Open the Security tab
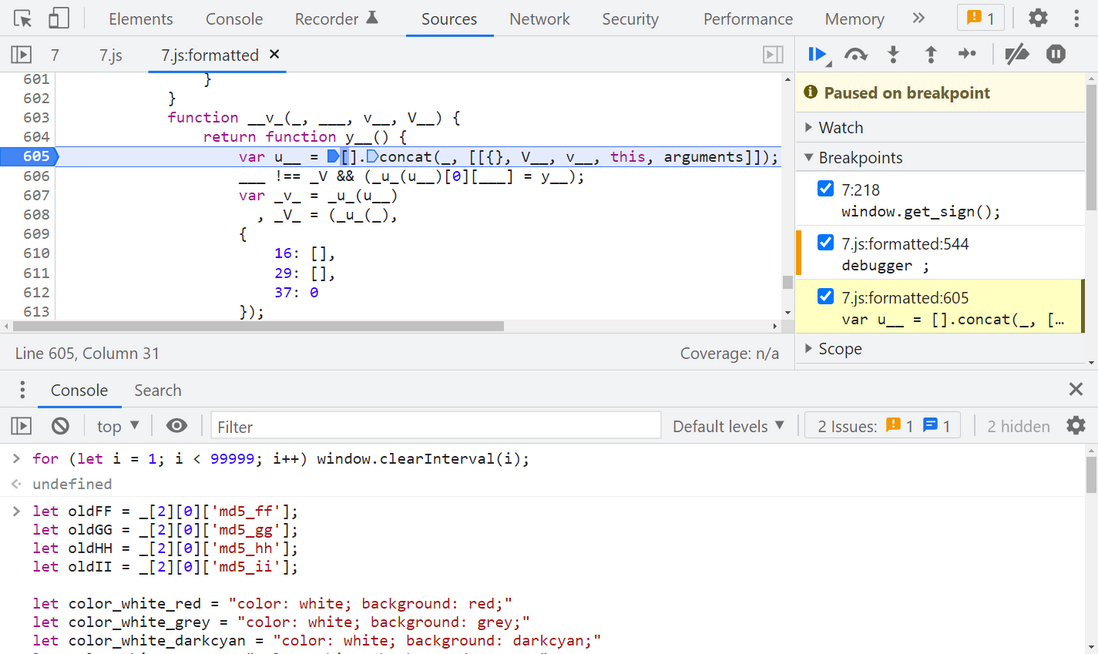The image size is (1098, 654). [x=630, y=19]
